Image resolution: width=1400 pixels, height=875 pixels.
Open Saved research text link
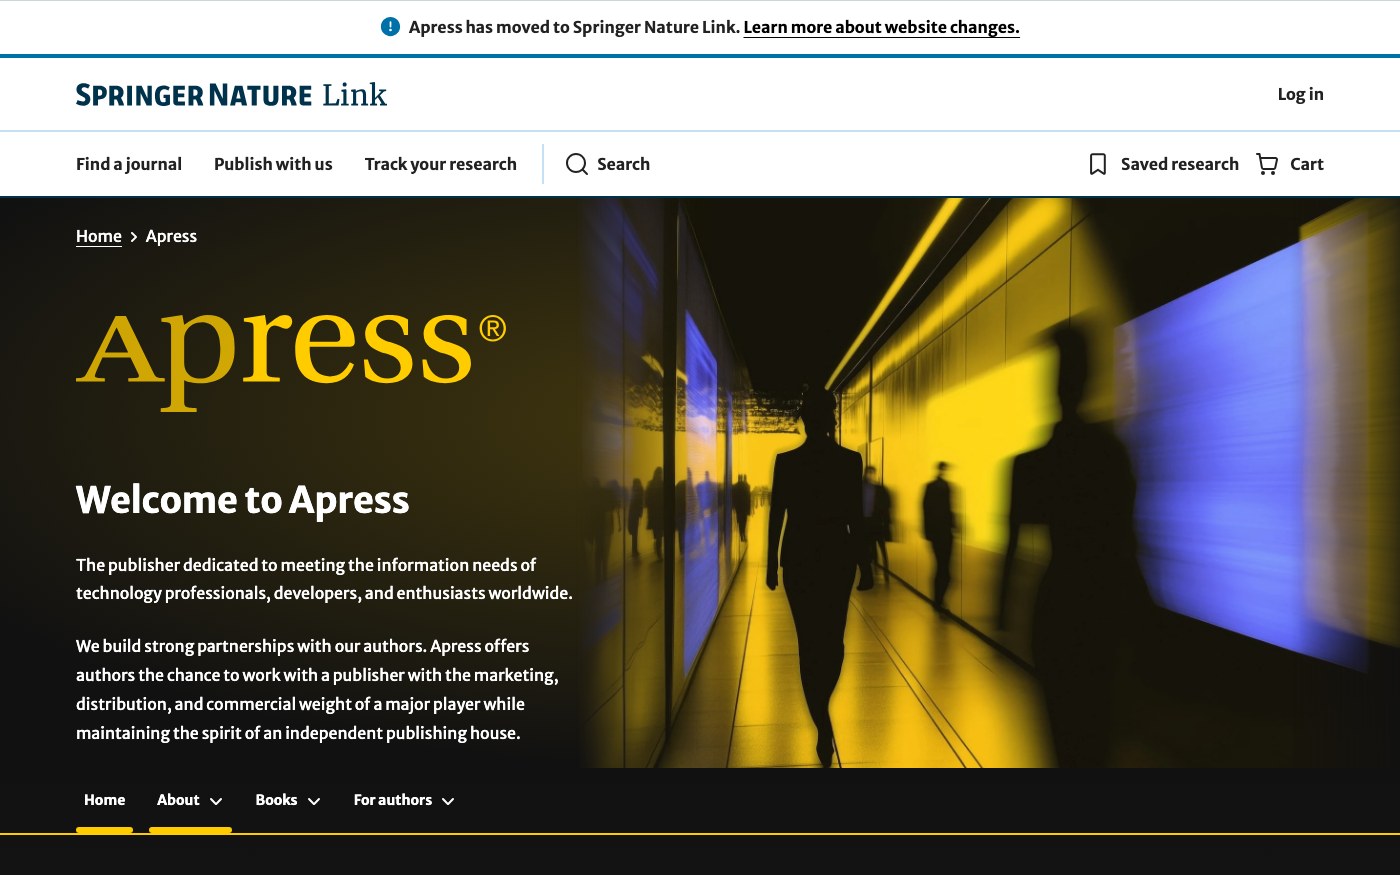(1179, 164)
